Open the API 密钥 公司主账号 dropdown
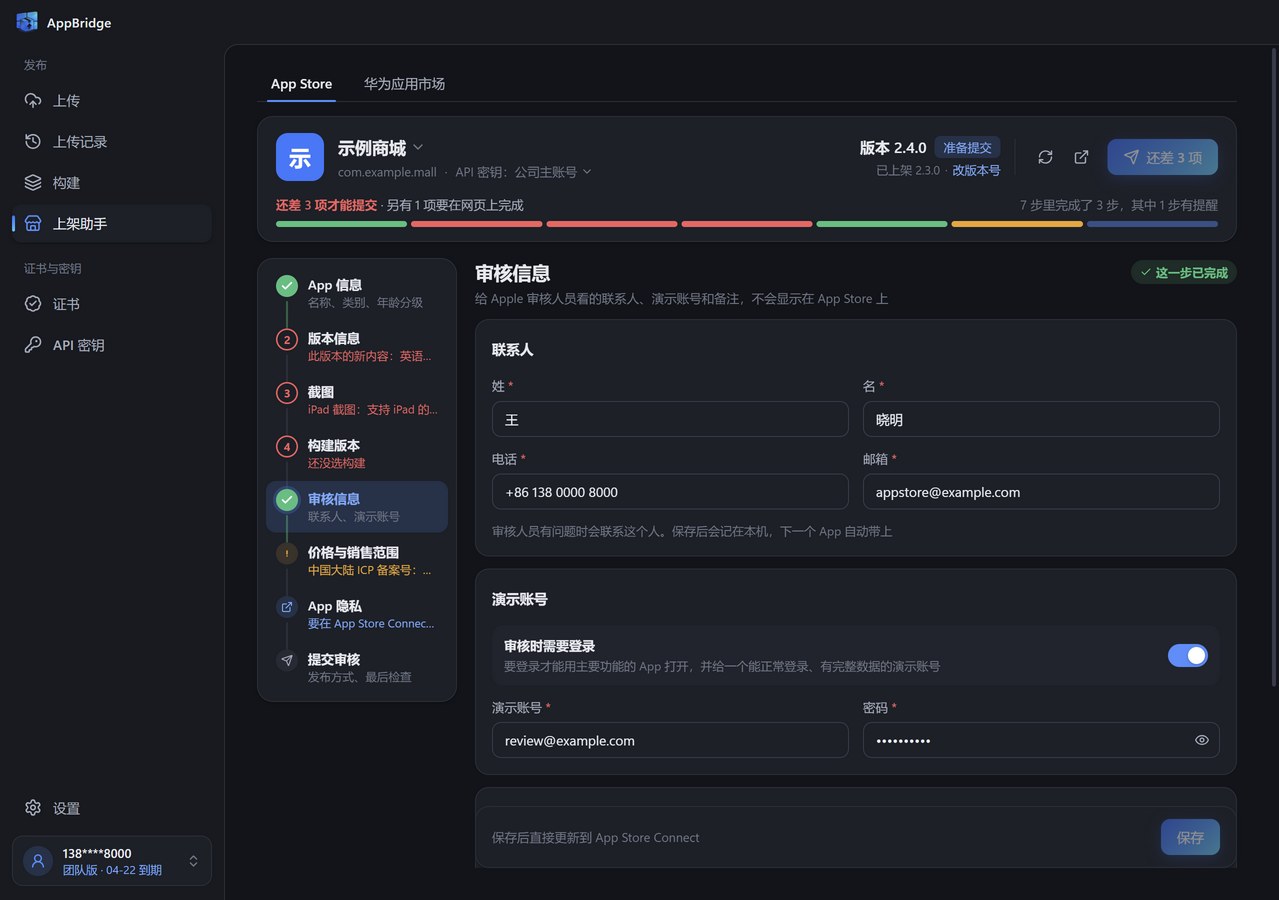Screen dimensions: 1279x900 pos(524,172)
